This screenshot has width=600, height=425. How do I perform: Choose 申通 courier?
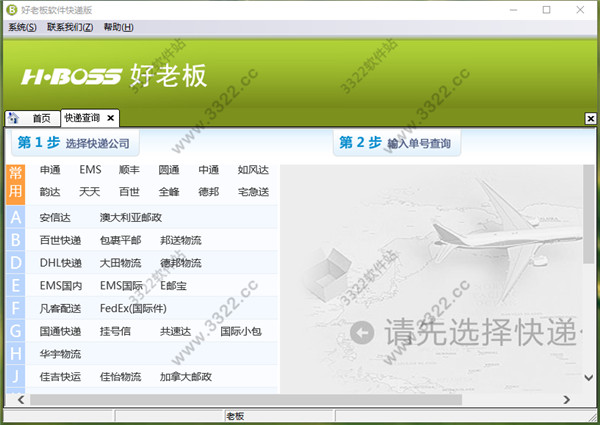point(50,169)
